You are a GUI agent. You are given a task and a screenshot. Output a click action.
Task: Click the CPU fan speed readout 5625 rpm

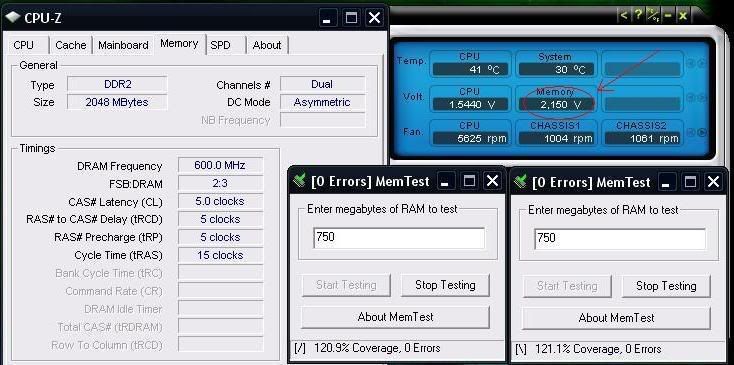[x=470, y=139]
